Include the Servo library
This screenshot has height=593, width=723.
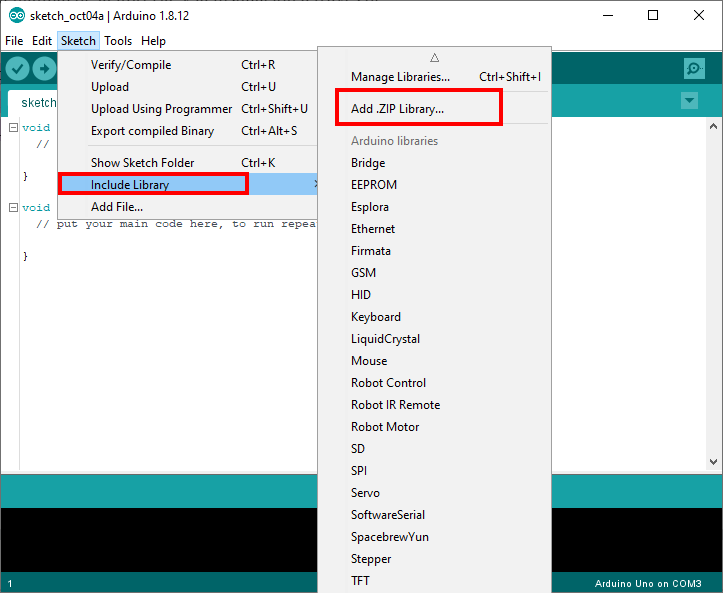pos(434,493)
